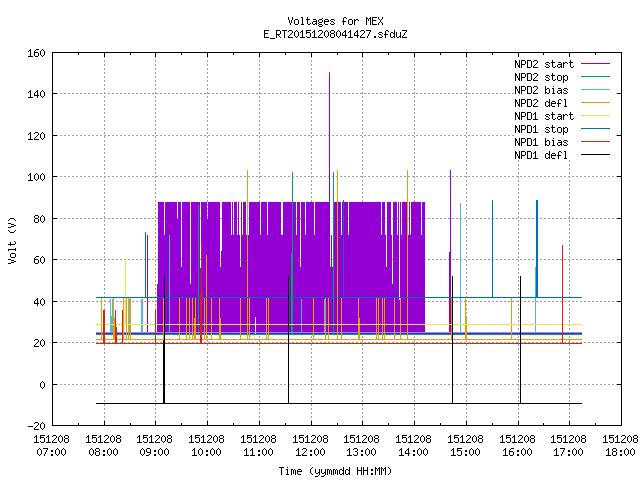Click the 151208 09:00 x-axis tick label
640x480 pixels.
[155, 446]
